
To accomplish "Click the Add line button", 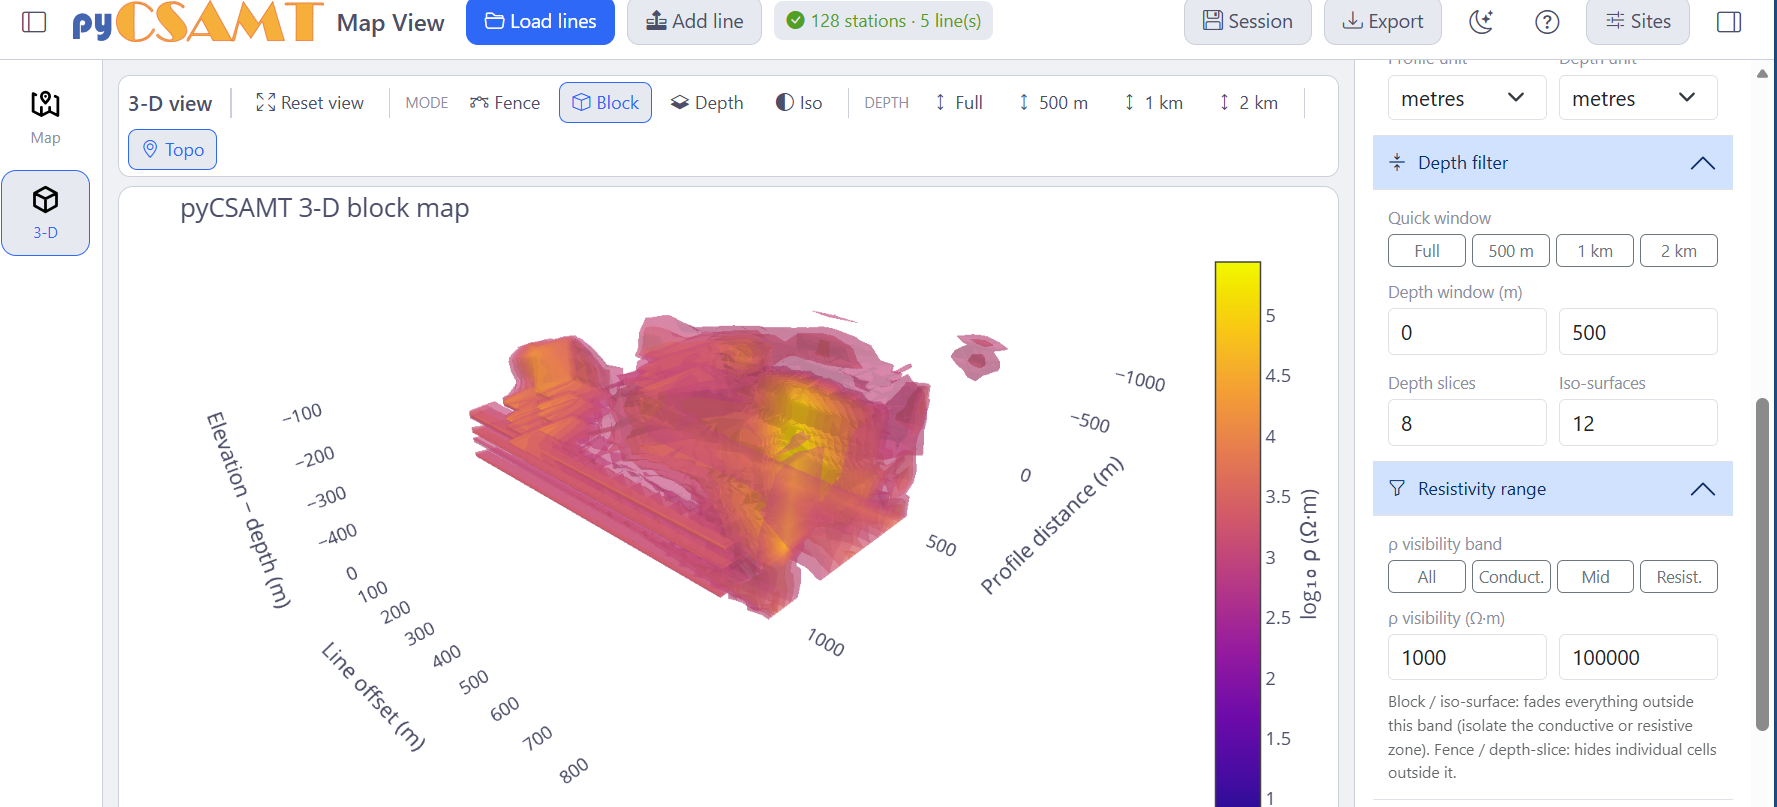I will [694, 21].
